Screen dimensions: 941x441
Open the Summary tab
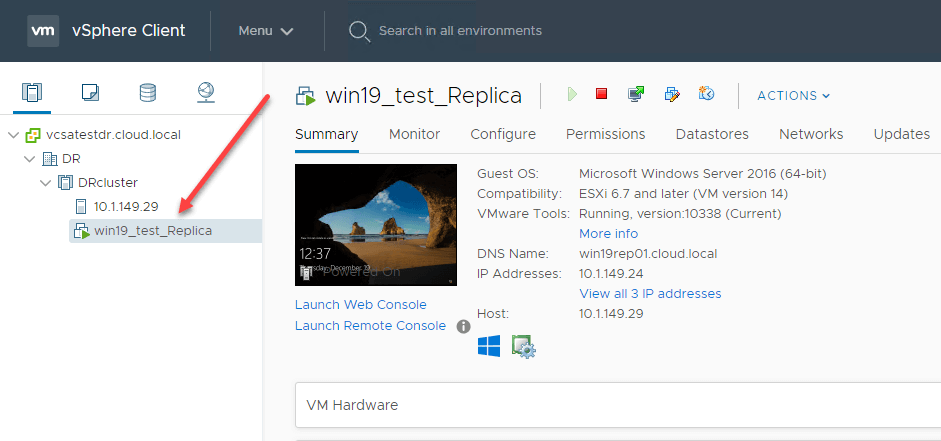click(326, 134)
